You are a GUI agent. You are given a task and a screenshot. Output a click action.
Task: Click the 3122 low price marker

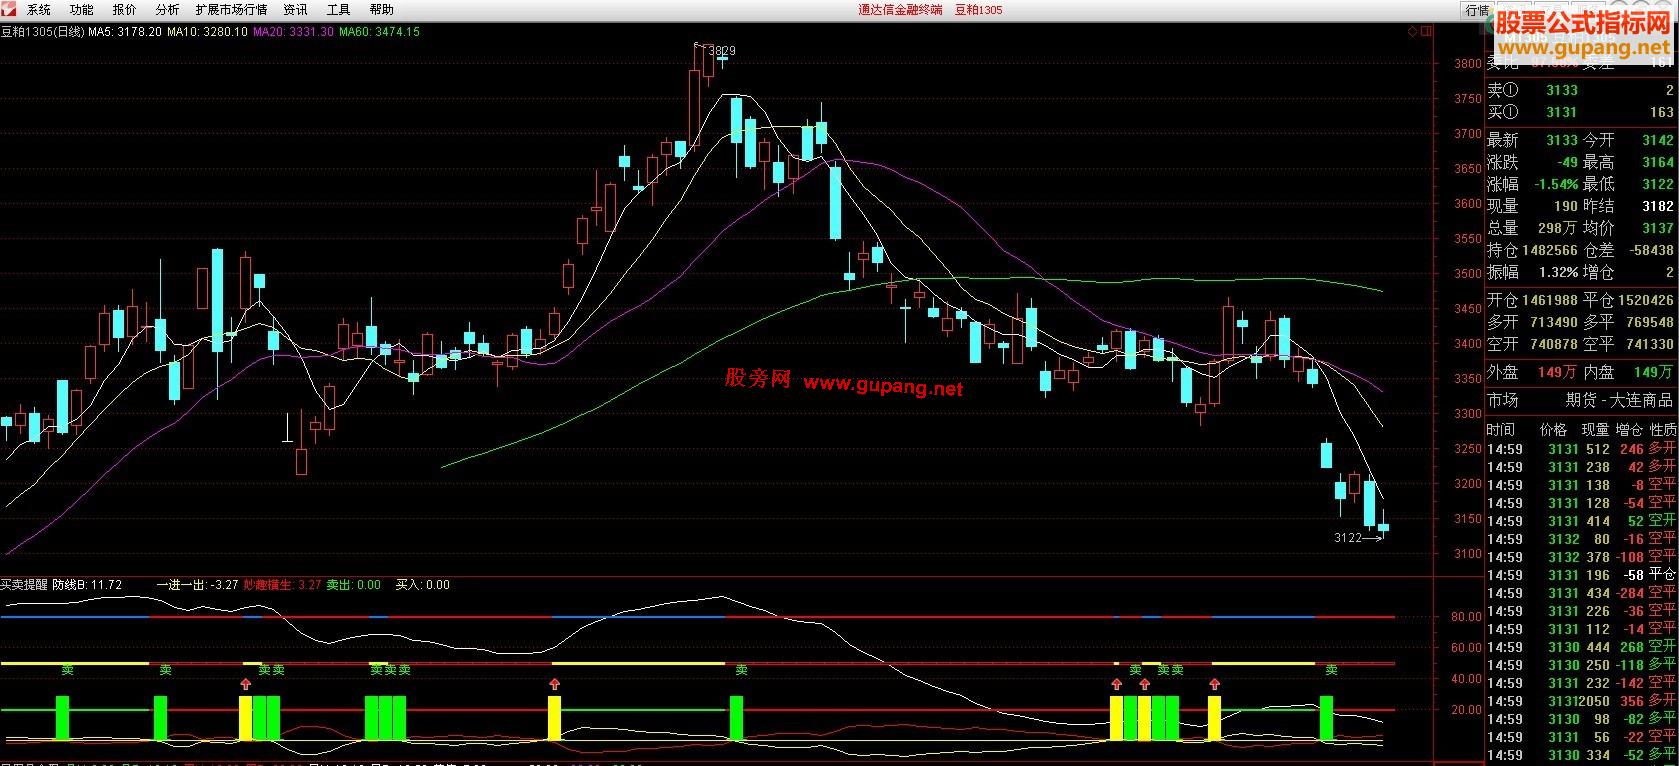(1348, 538)
